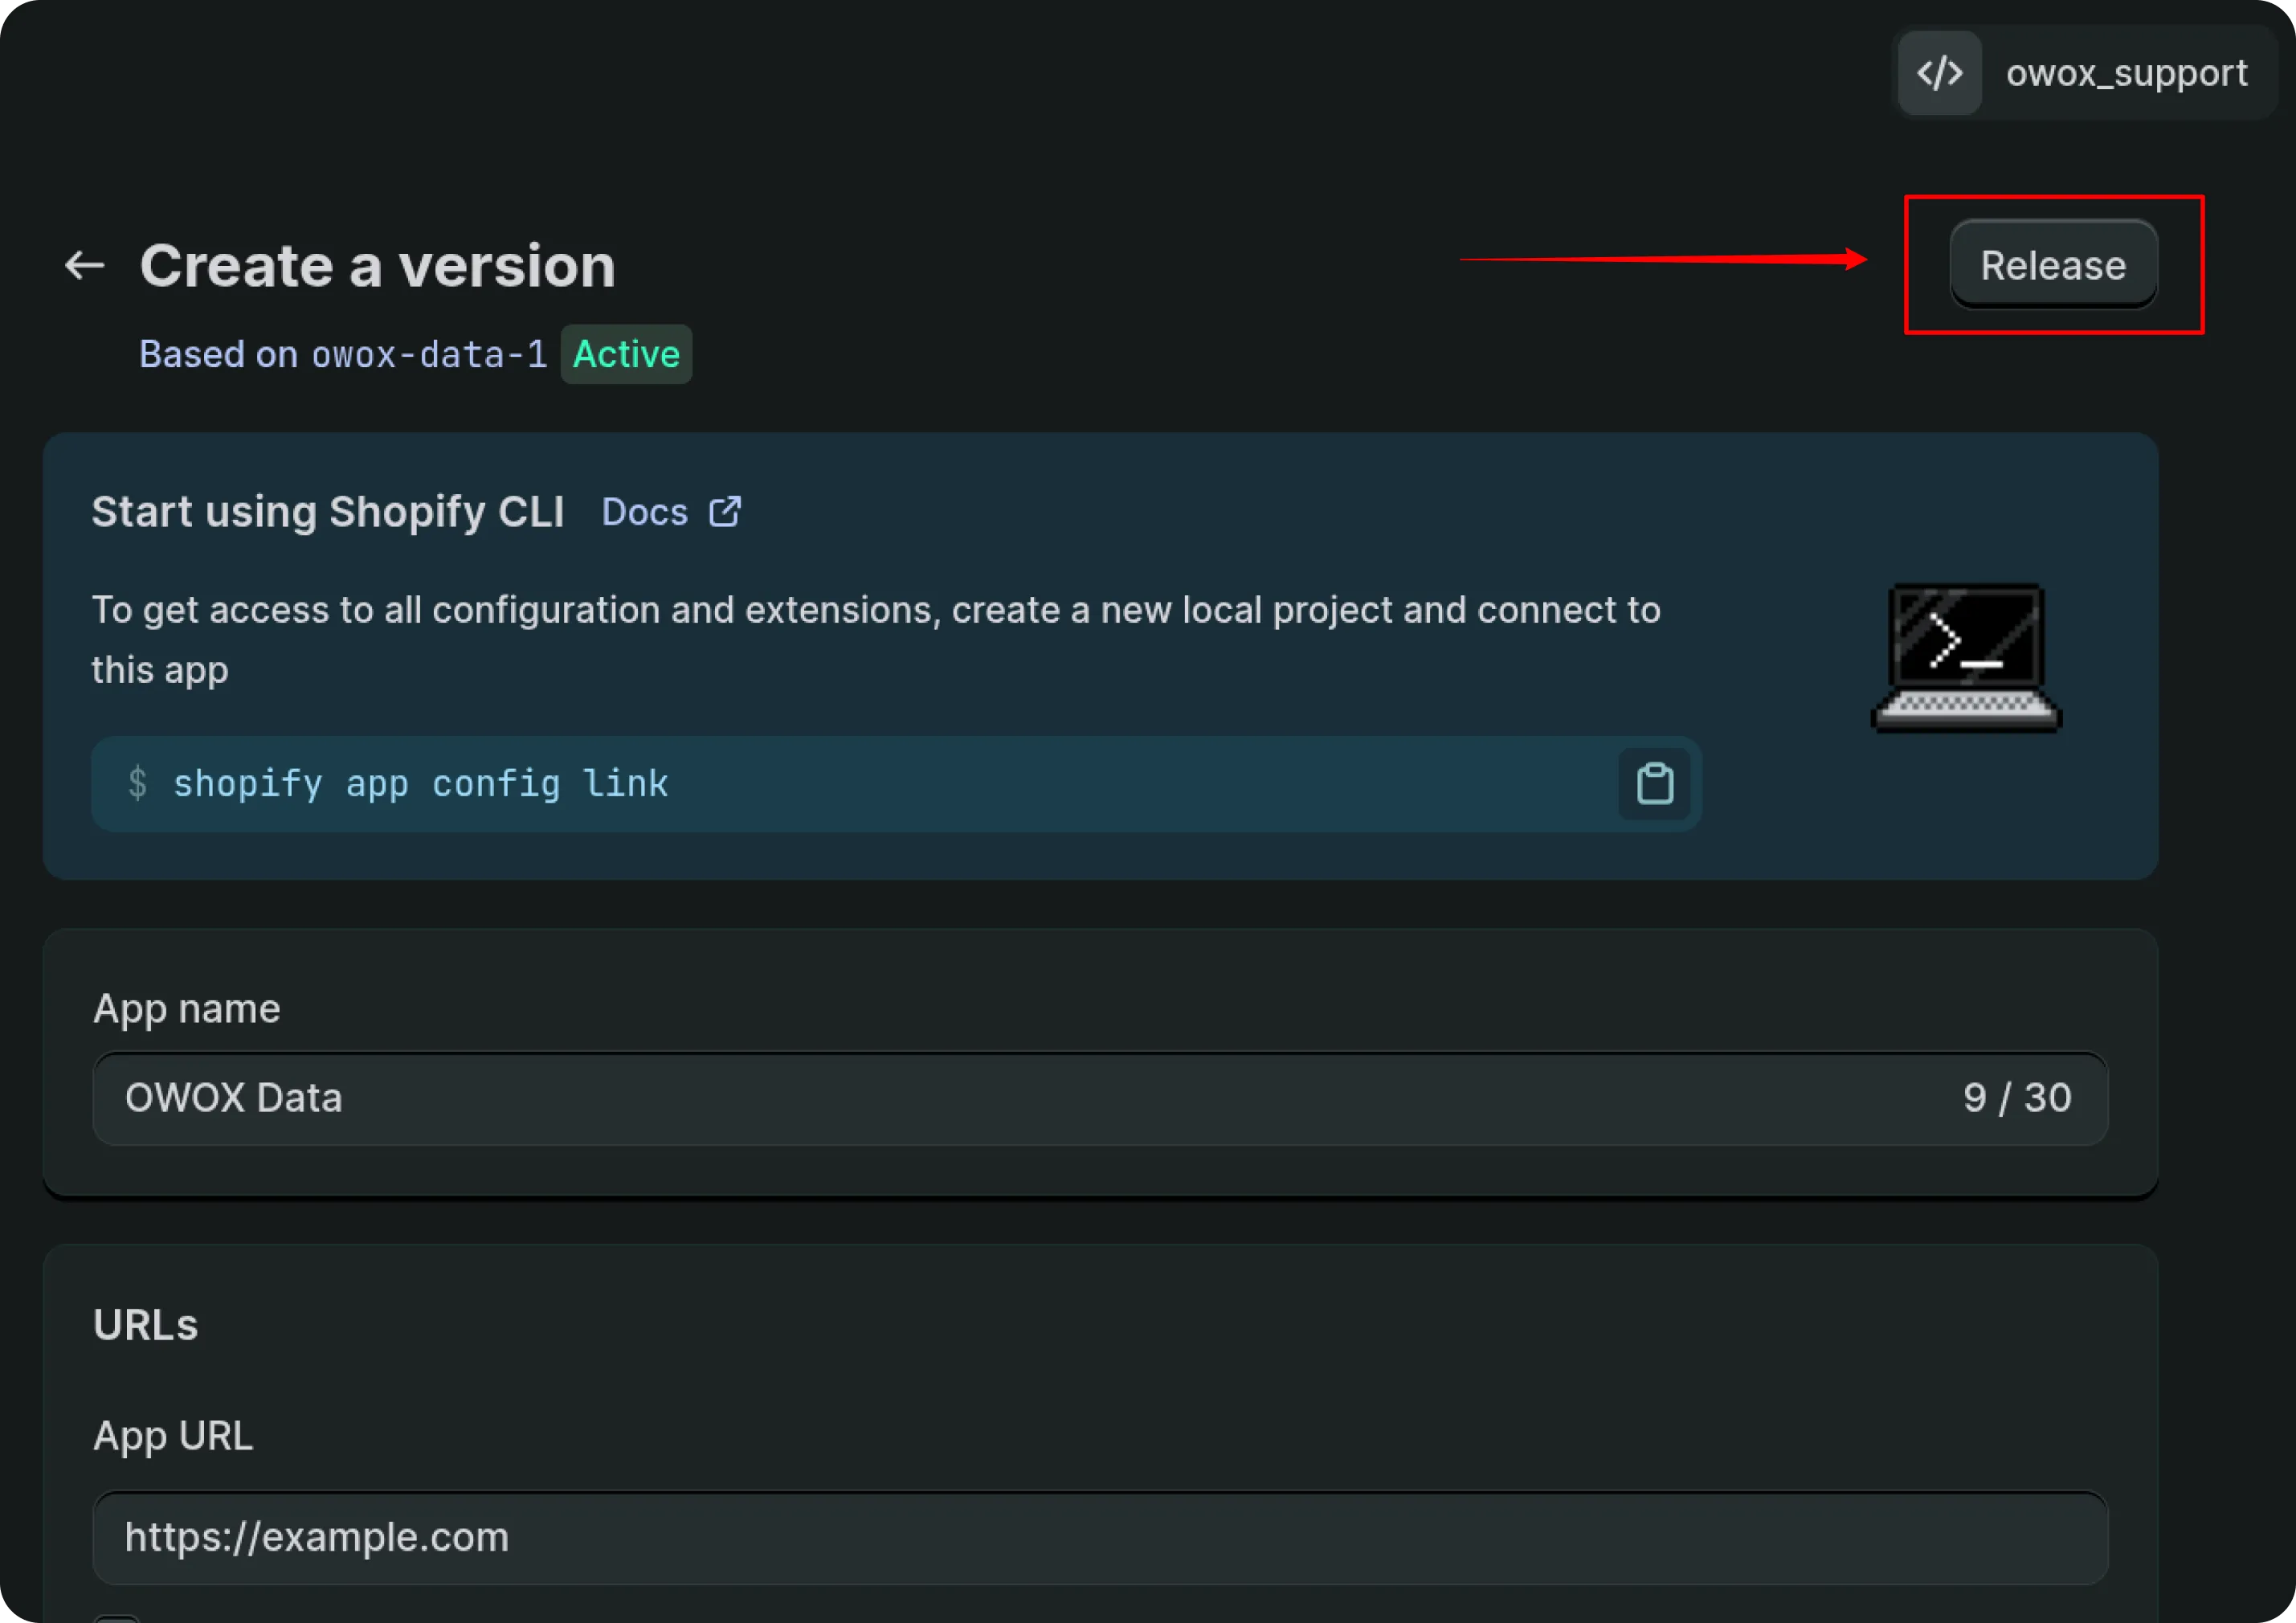2296x1623 pixels.
Task: Select the Active status badge
Action: [625, 353]
